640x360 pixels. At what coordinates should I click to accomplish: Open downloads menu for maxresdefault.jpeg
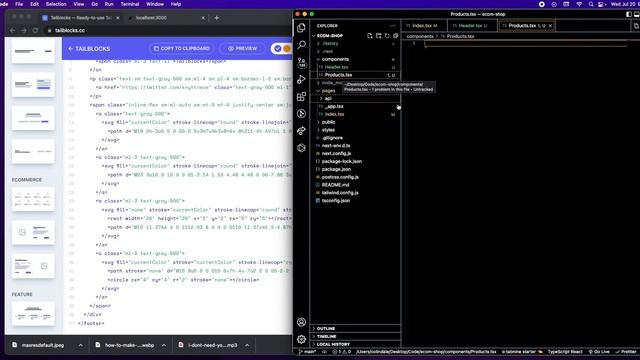click(x=80, y=345)
